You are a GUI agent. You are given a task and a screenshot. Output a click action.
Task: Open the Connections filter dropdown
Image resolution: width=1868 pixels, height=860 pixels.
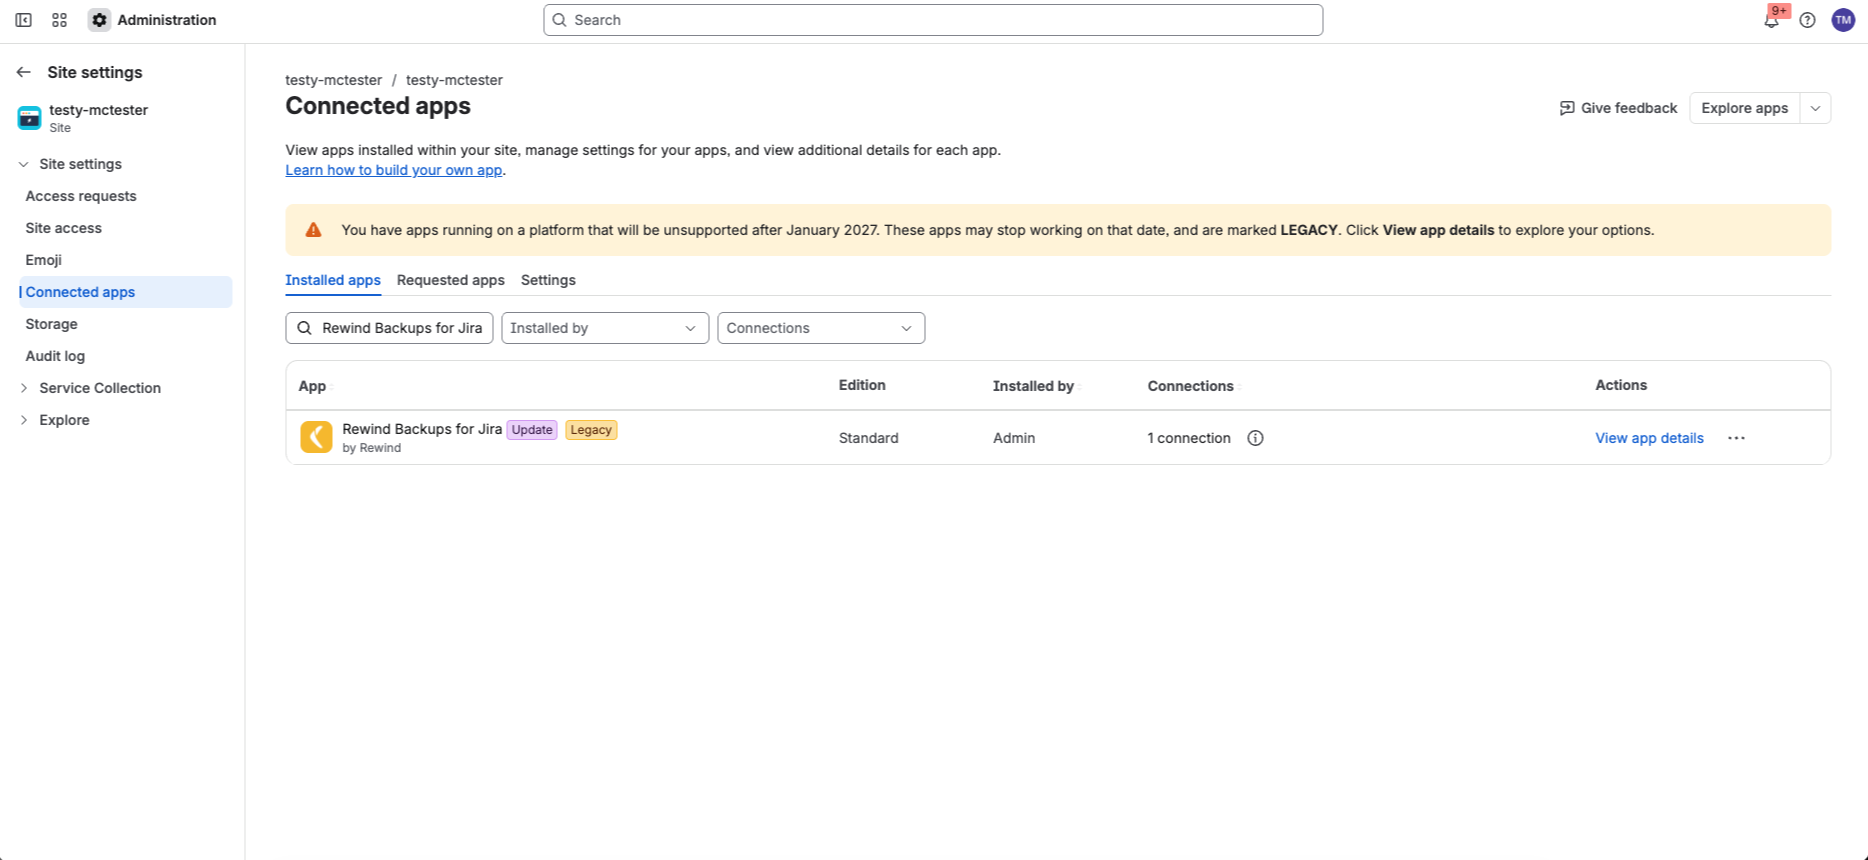pos(821,328)
